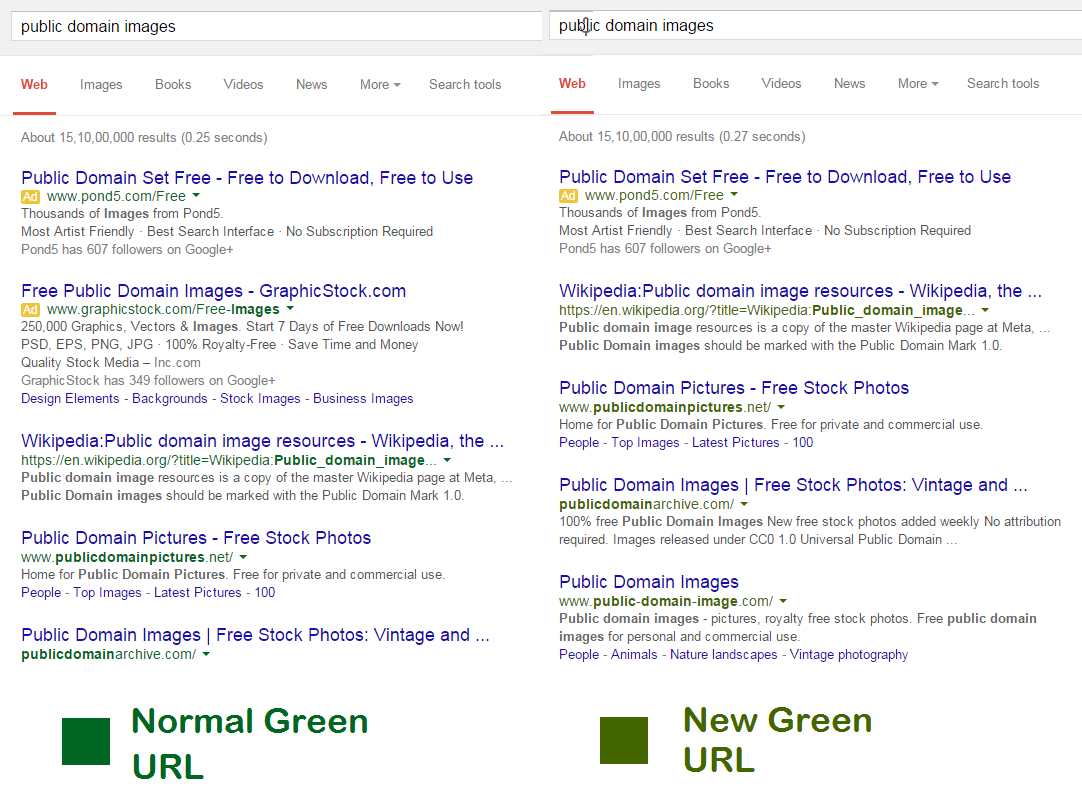The image size is (1082, 796).
Task: Open the Animals sitelink
Action: (x=635, y=655)
